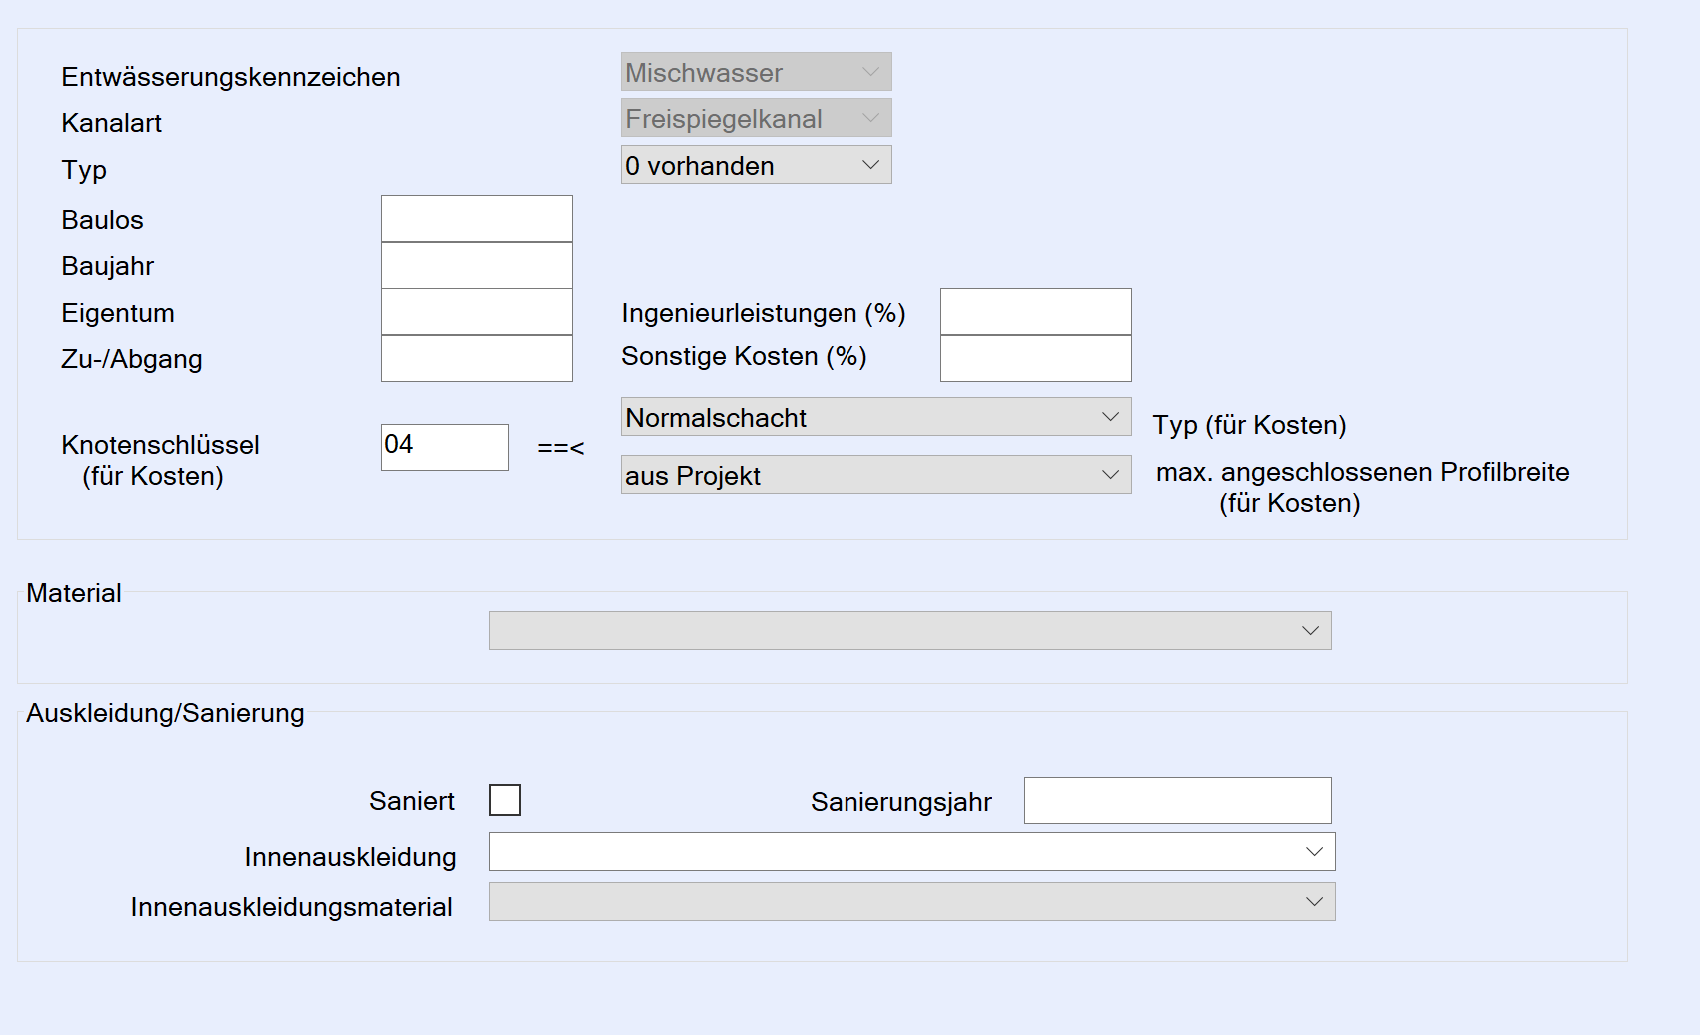Screen dimensions: 1700x1035
Task: Open the Typ dropdown showing 0 vorhanden
Action: click(755, 165)
